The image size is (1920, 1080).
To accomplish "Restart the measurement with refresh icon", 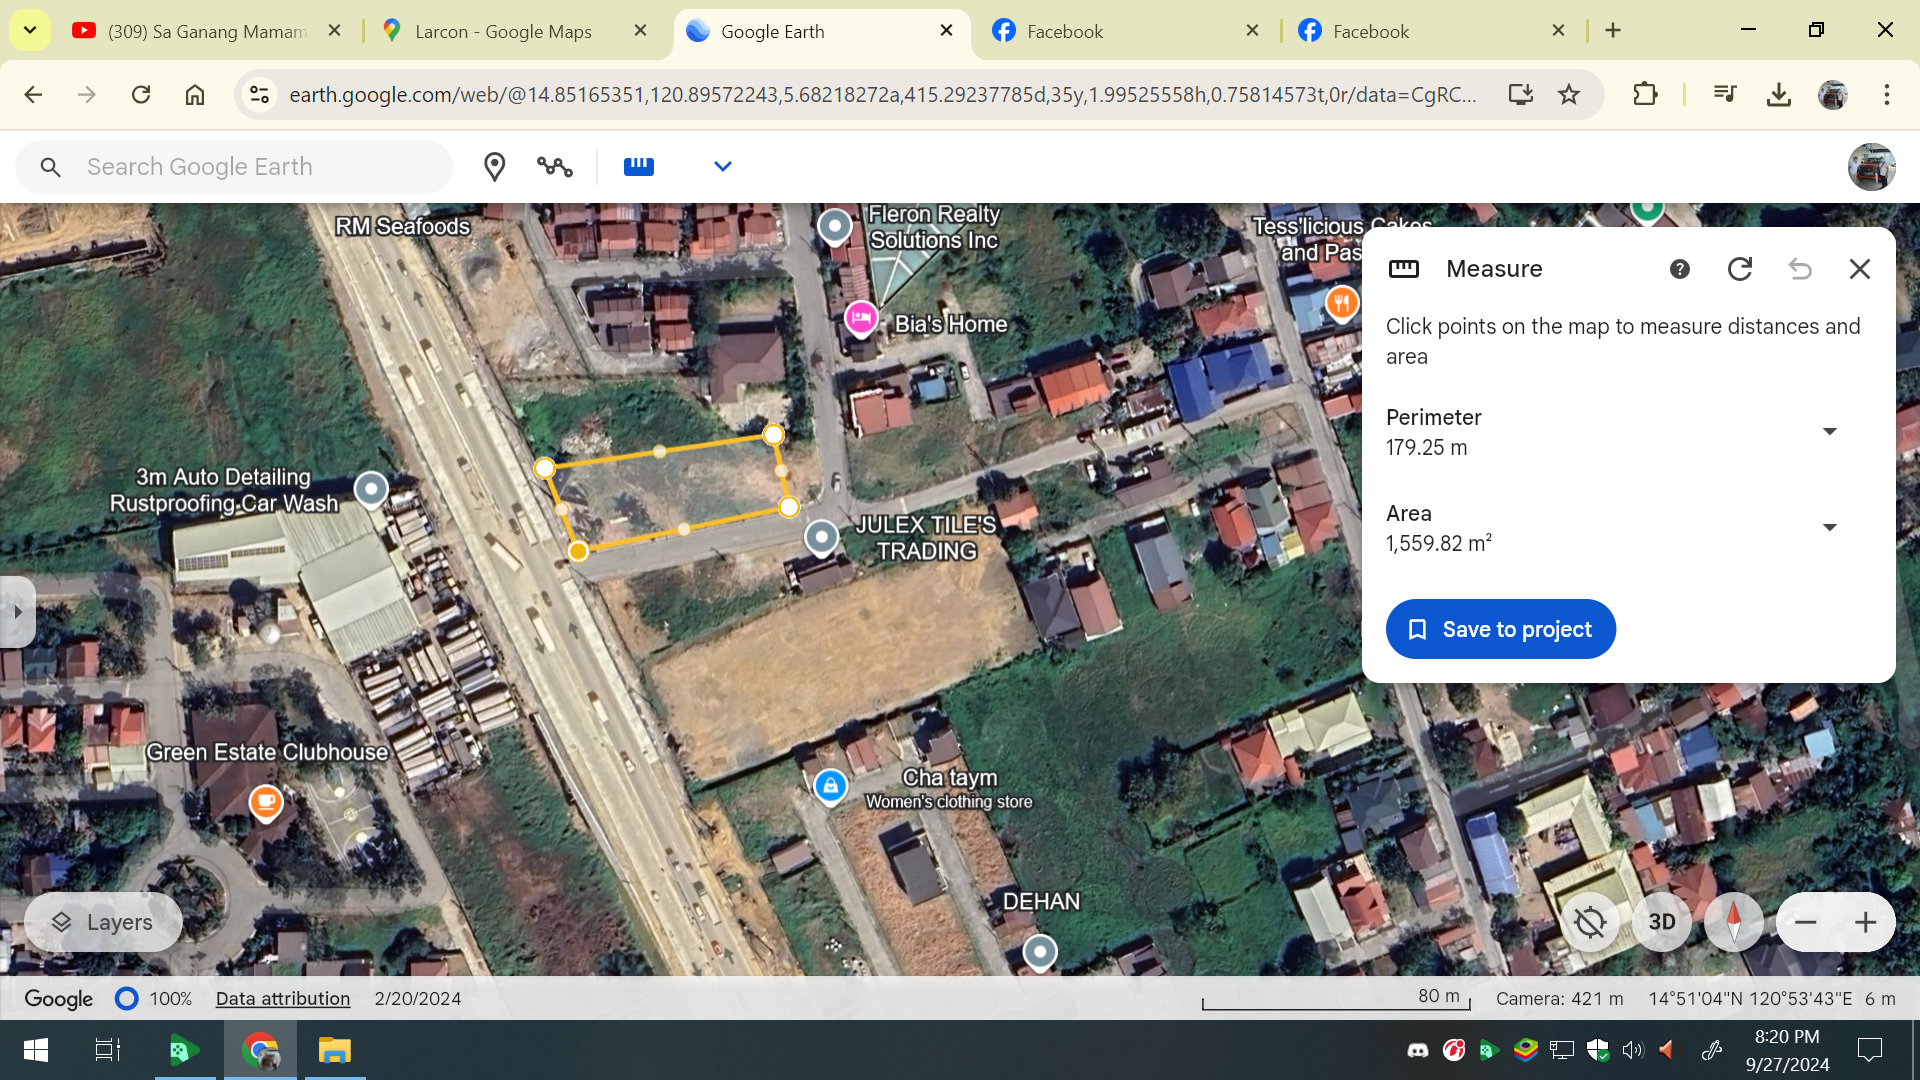I will tap(1740, 269).
